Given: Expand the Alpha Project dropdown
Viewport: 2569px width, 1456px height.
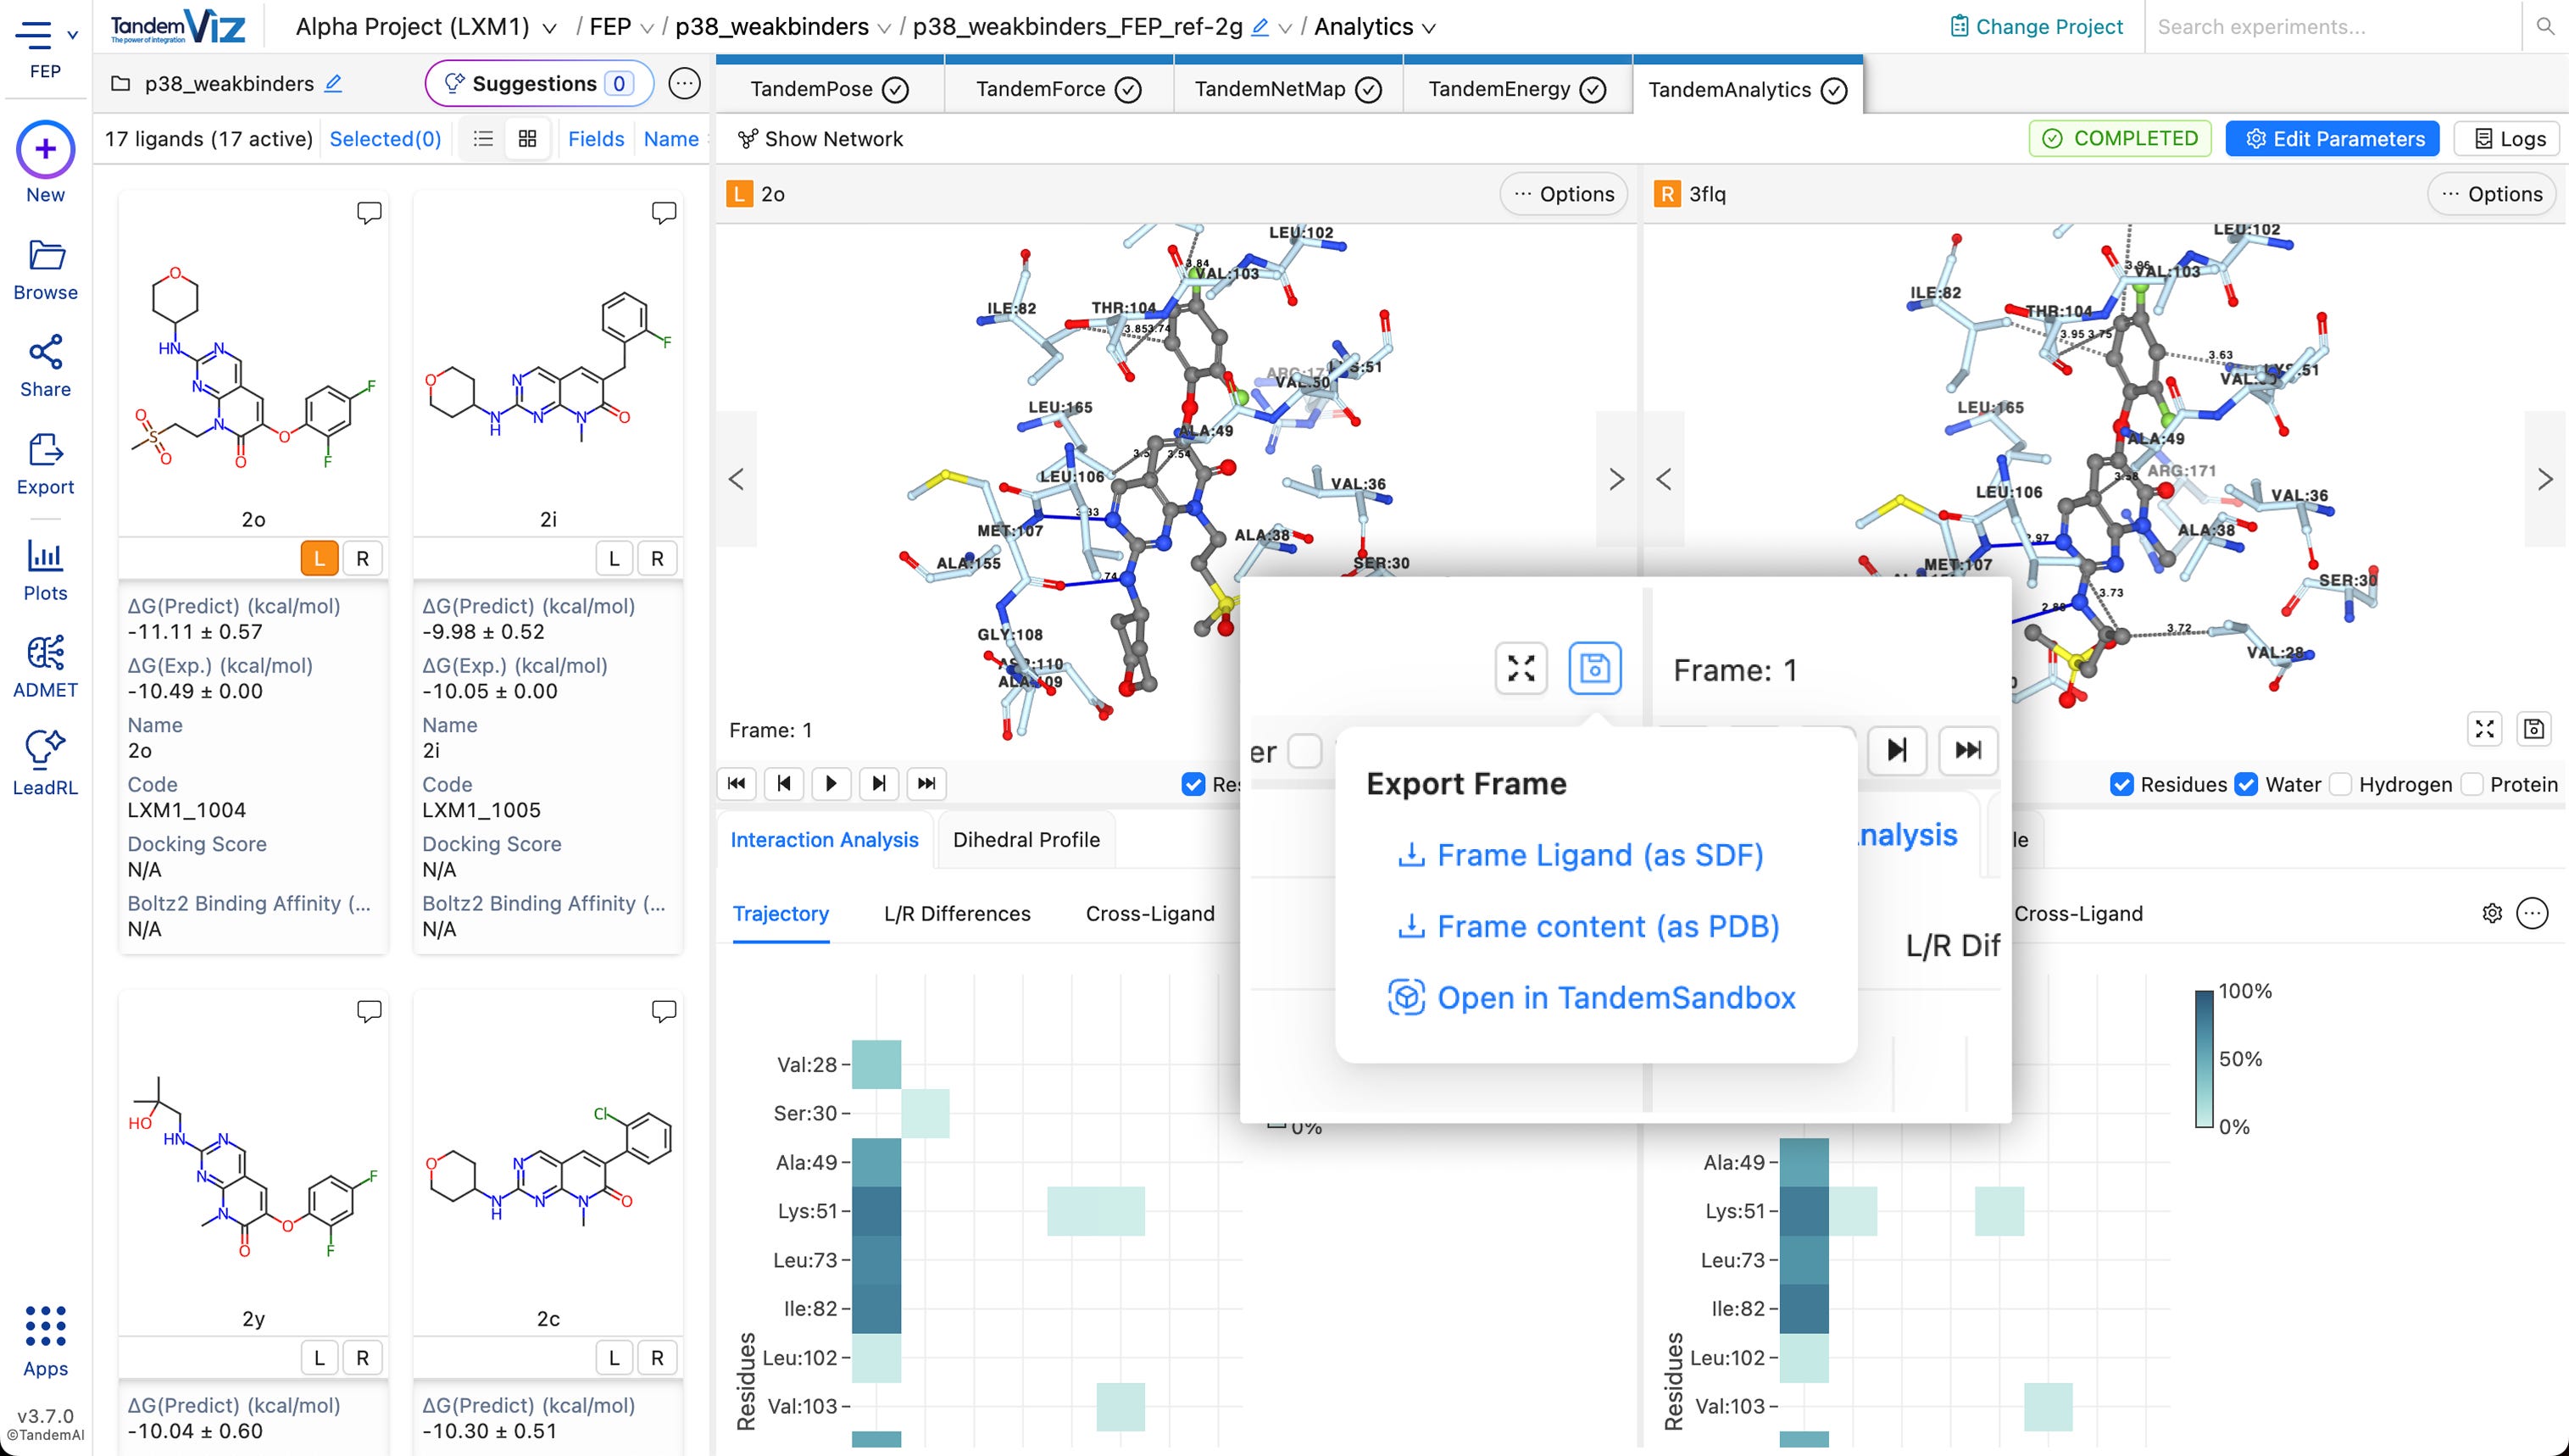Looking at the screenshot, I should (549, 28).
